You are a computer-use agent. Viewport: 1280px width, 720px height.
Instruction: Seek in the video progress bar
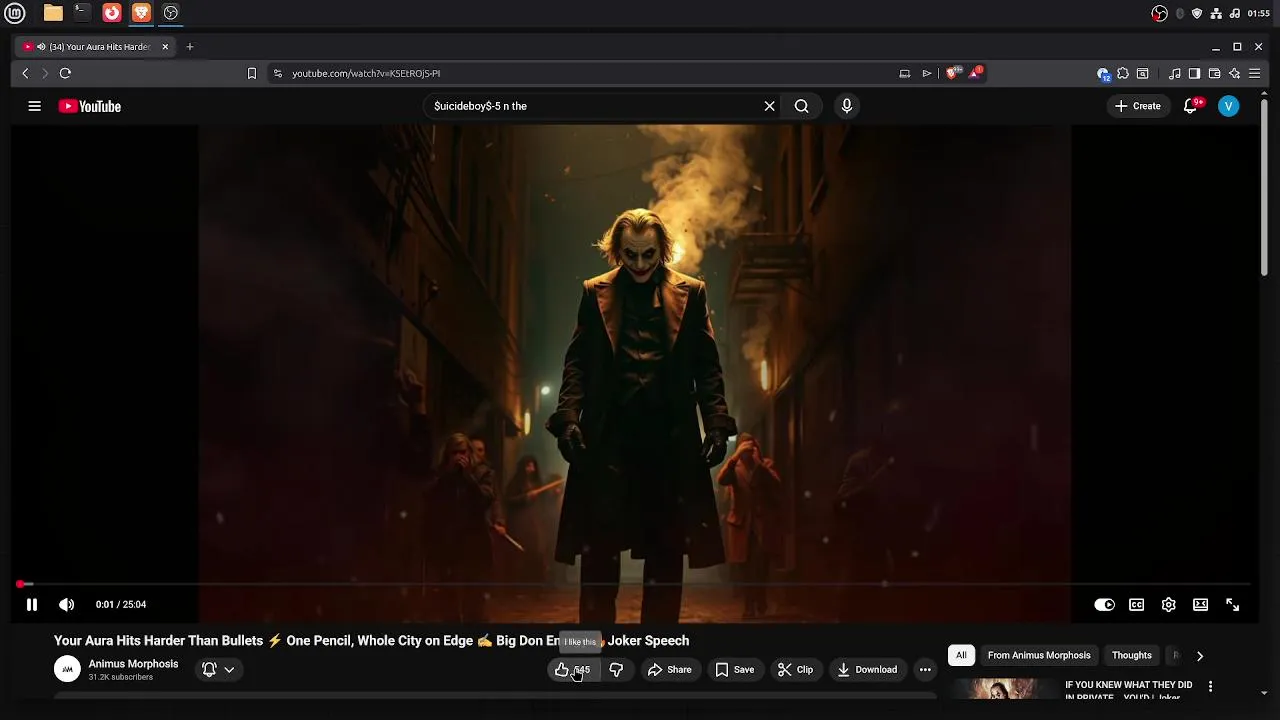pos(634,584)
